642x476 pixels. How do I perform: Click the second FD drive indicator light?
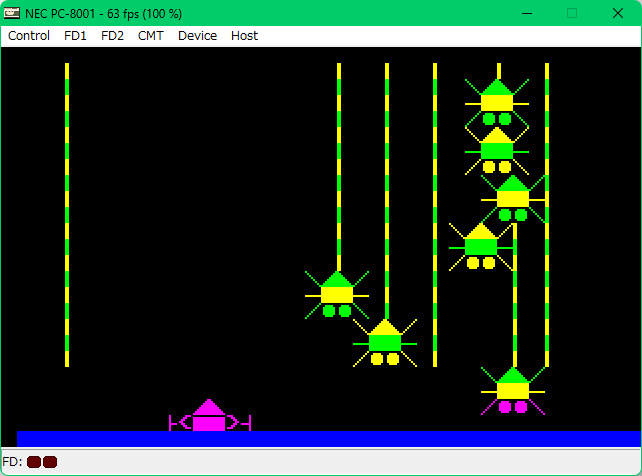50,462
